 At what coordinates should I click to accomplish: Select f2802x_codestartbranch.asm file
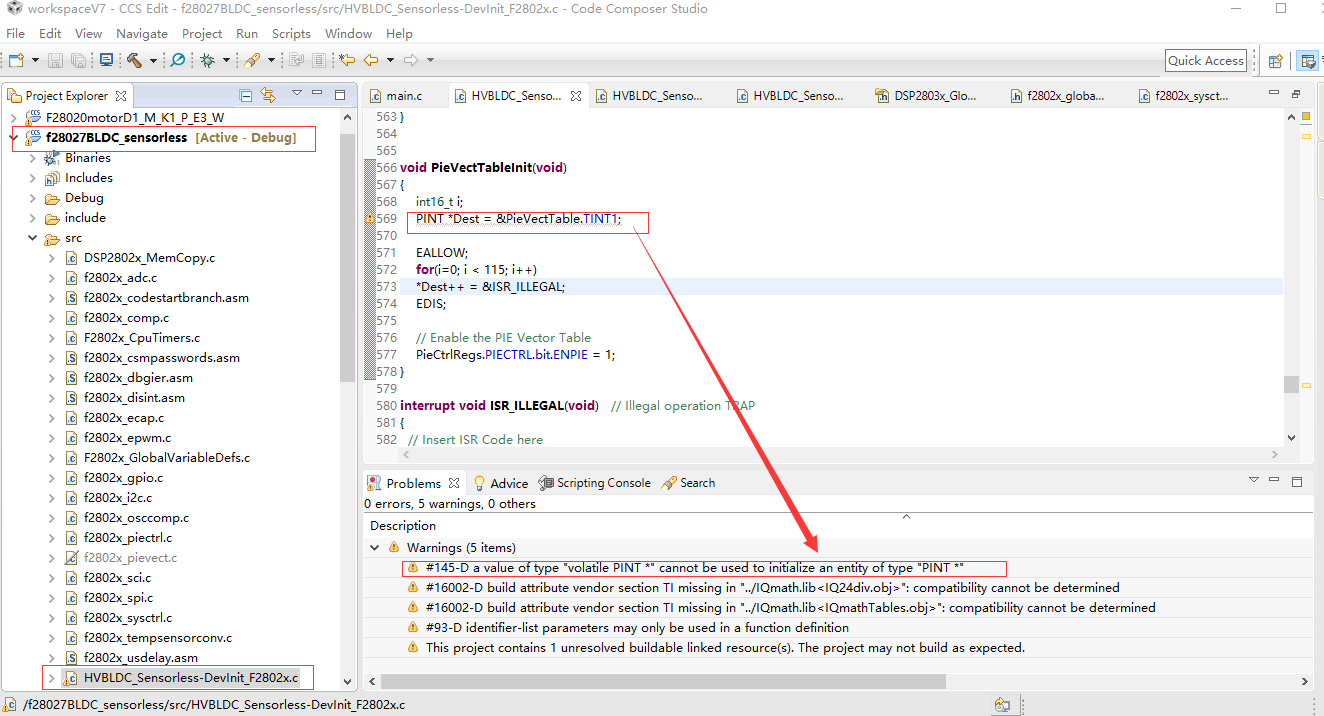pyautogui.click(x=166, y=297)
